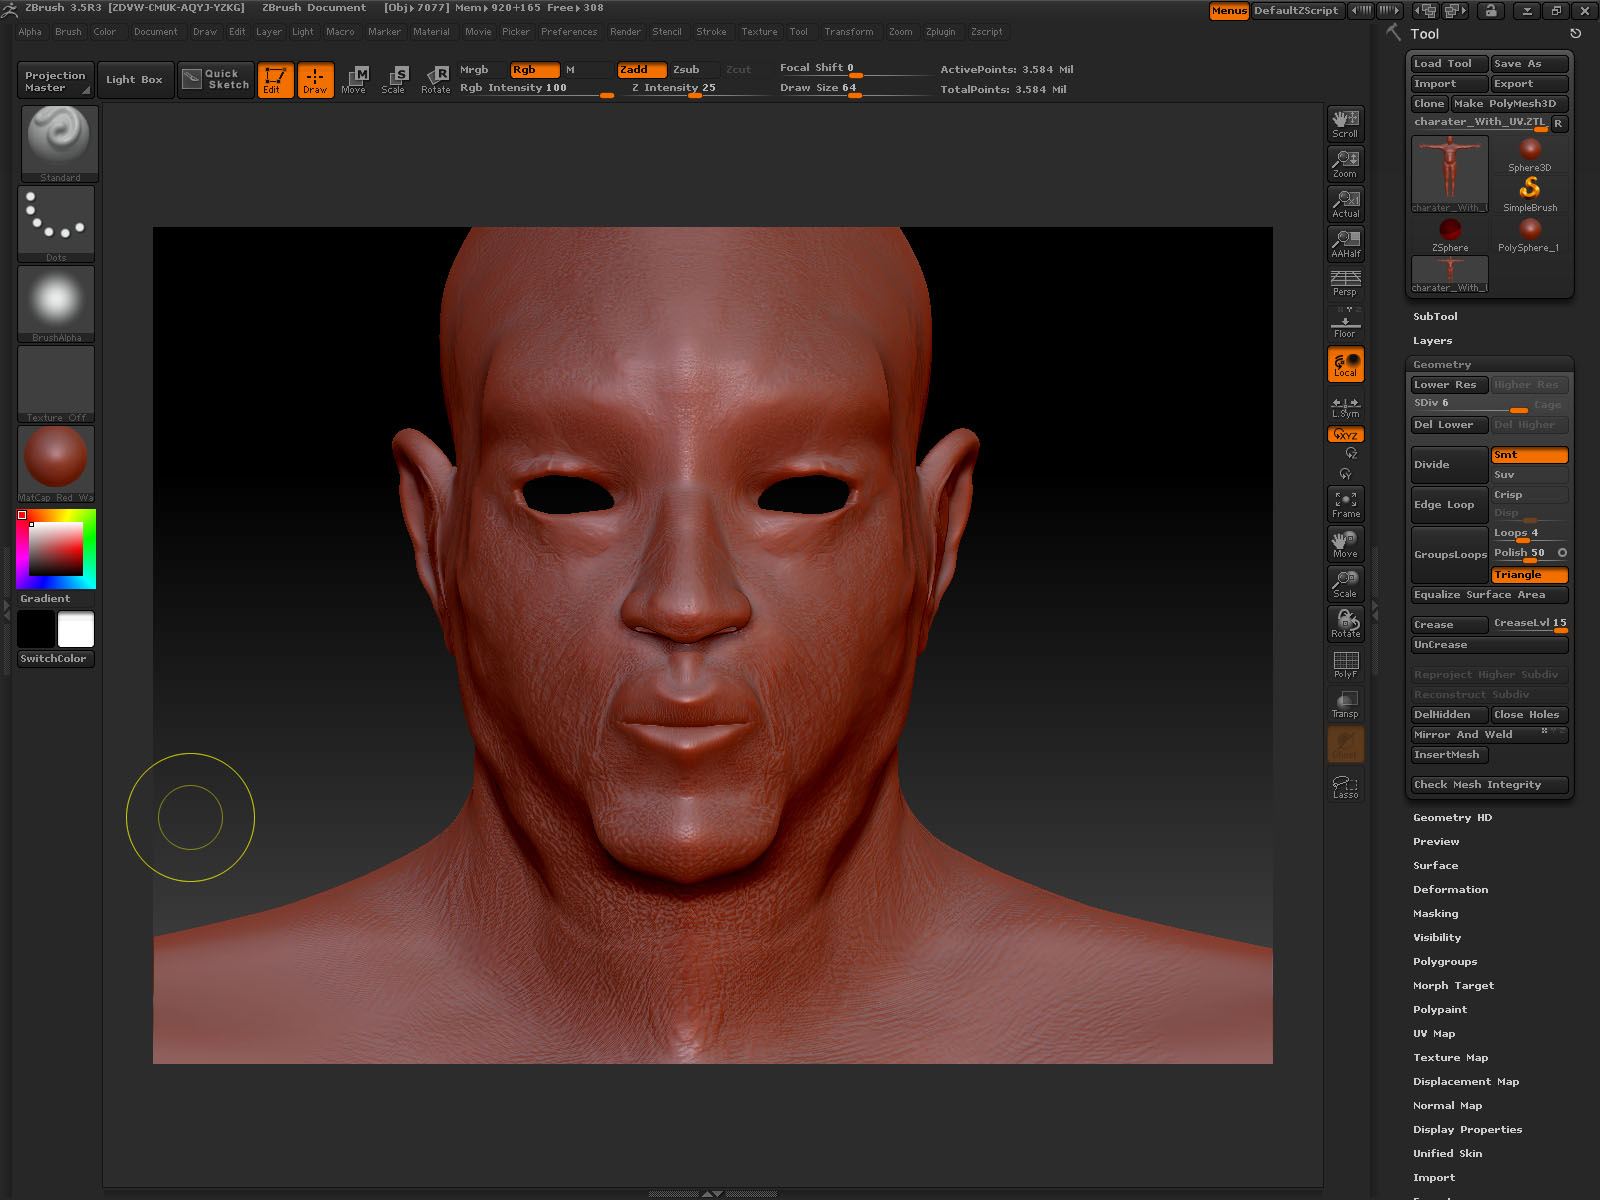The image size is (1600, 1200).
Task: Click the Make PolyMesh3D button
Action: click(1509, 104)
